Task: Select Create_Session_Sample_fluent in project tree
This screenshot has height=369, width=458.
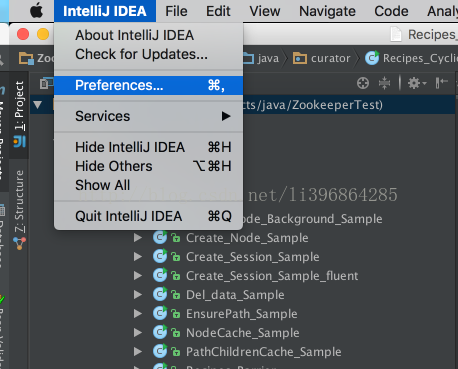Action: (272, 276)
